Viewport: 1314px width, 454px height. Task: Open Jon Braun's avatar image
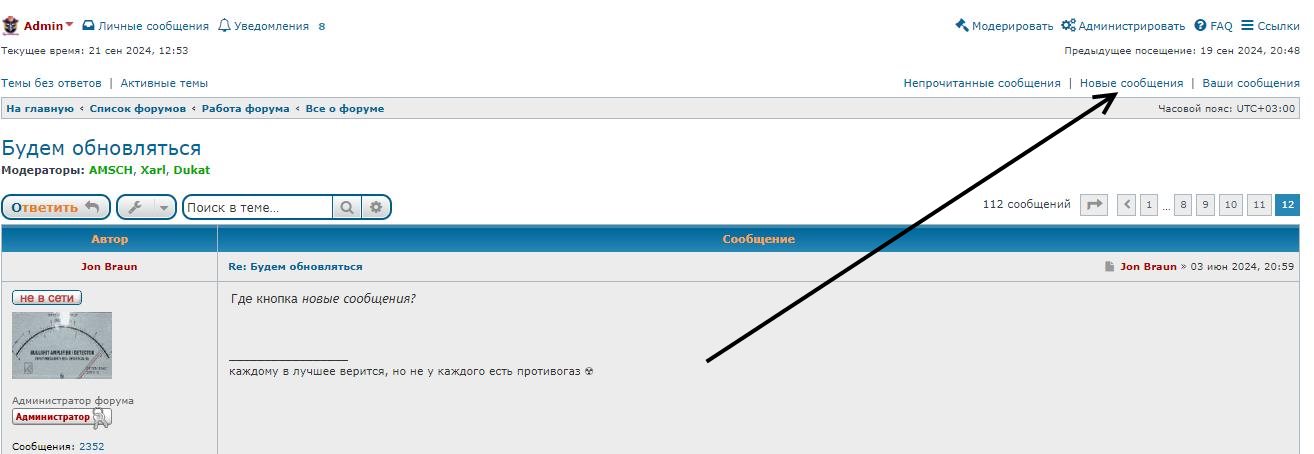click(x=62, y=345)
